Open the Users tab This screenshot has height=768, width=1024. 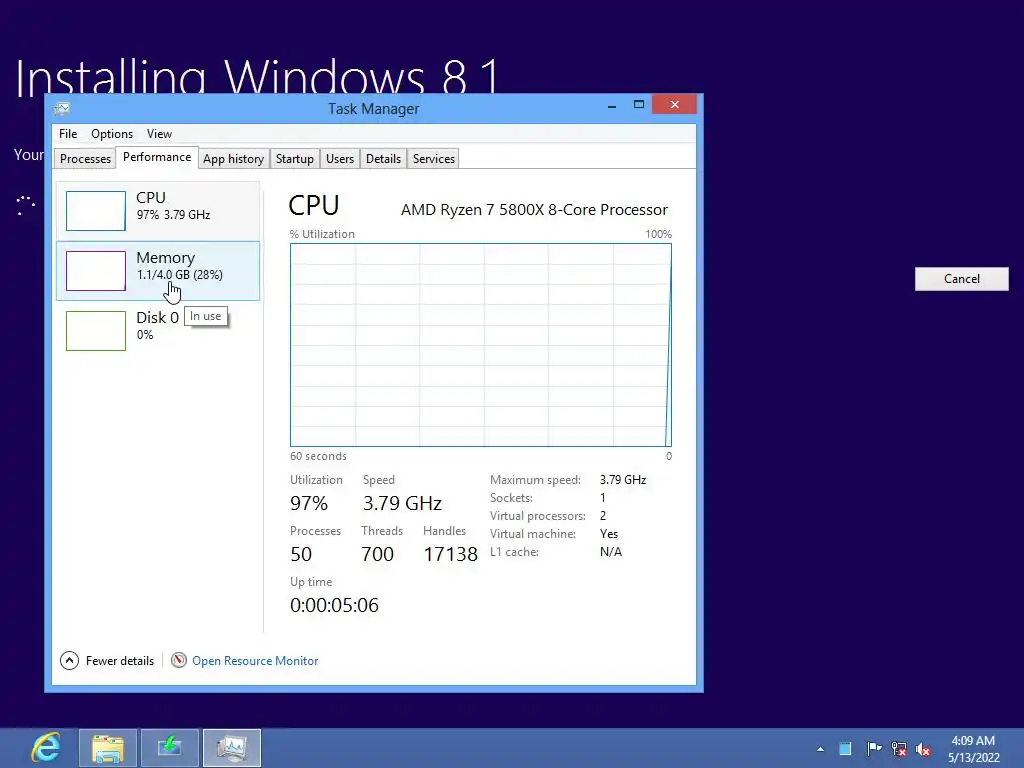point(340,159)
